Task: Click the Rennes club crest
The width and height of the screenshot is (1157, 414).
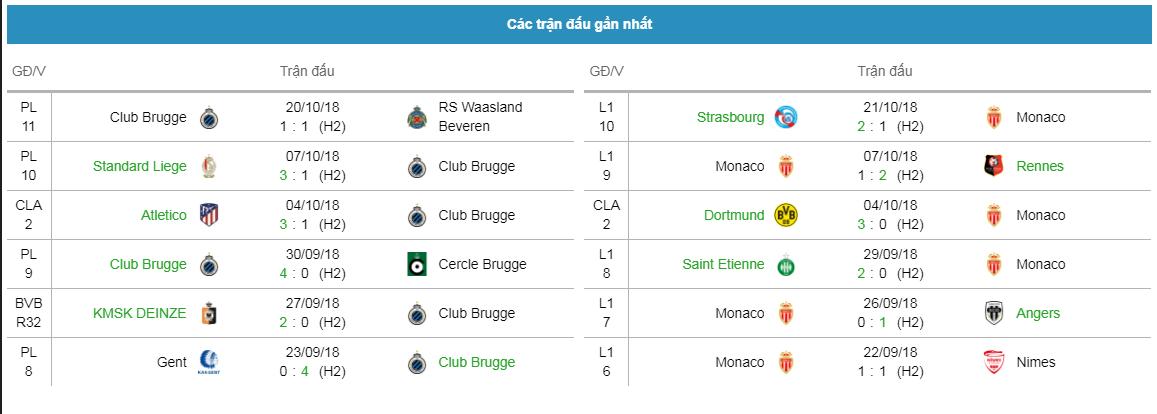Action: coord(995,166)
